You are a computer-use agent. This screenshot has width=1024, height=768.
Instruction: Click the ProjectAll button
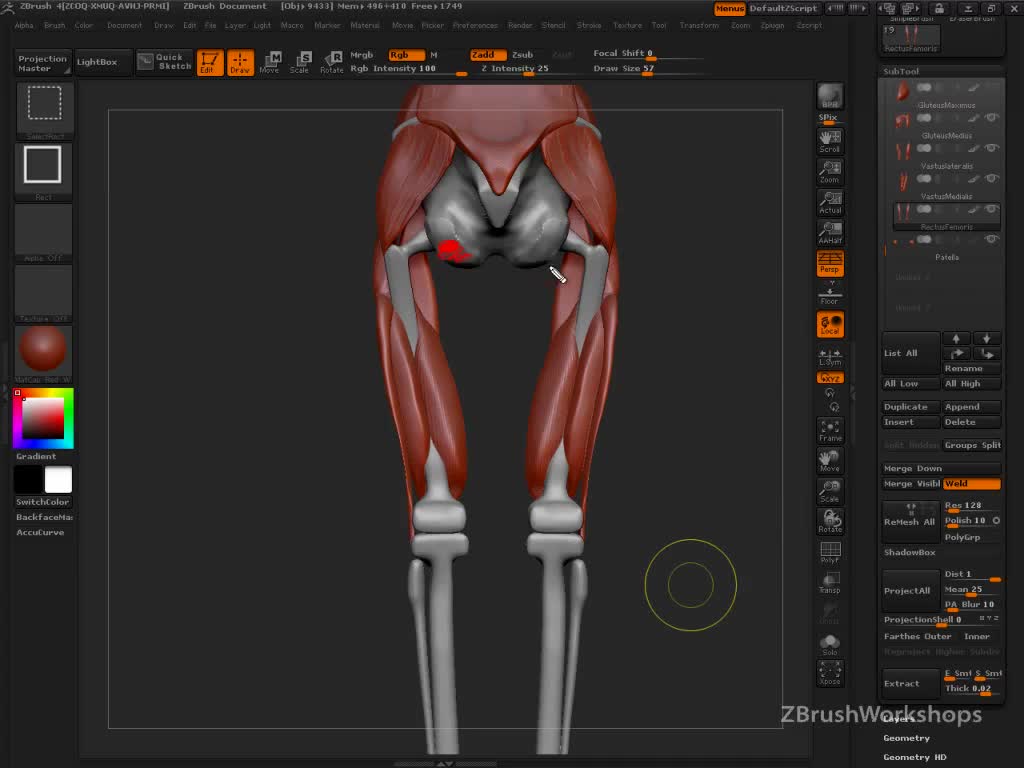(911, 591)
